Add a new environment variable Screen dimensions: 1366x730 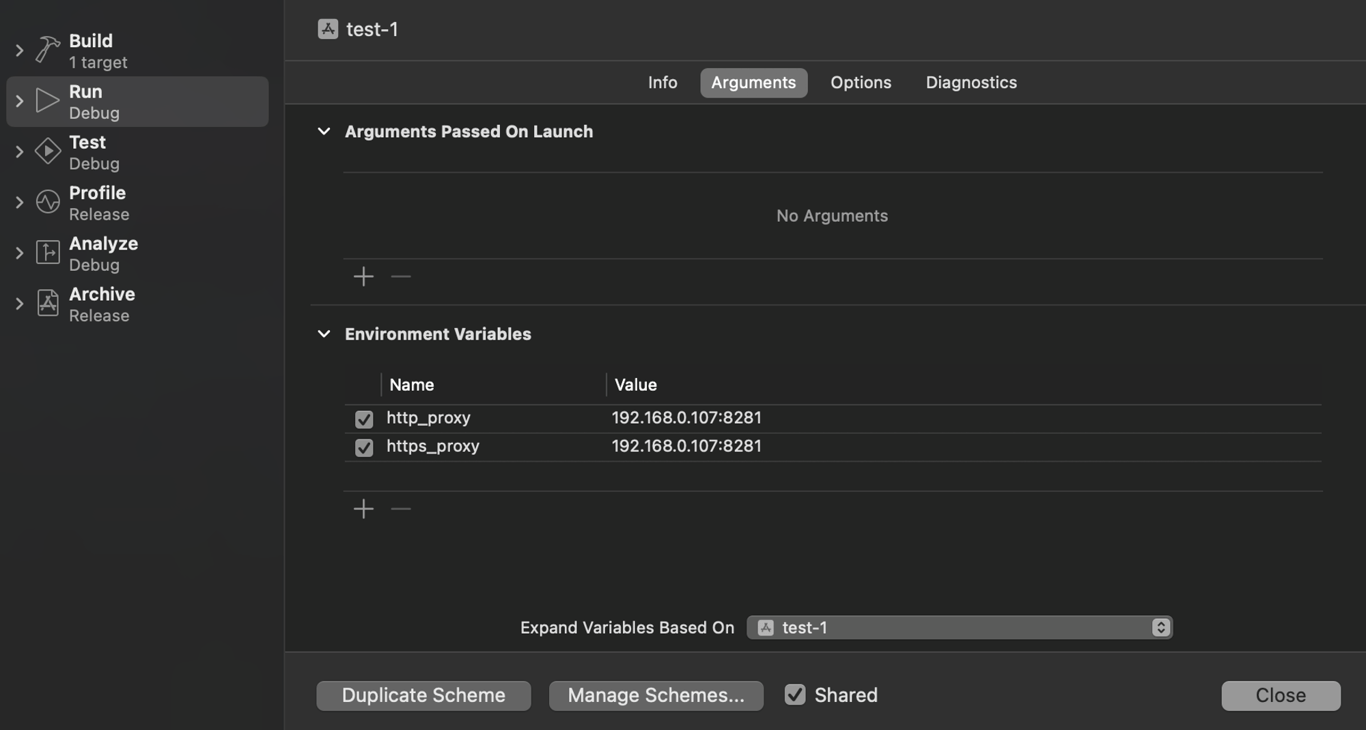tap(364, 509)
